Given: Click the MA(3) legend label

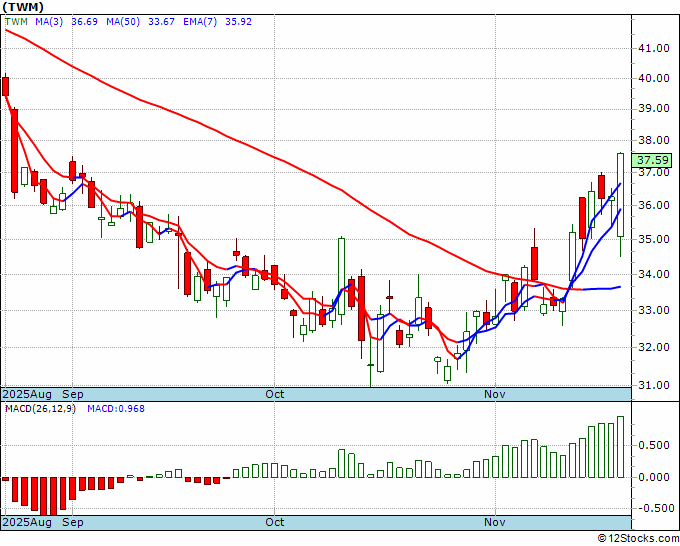Looking at the screenshot, I should (49, 22).
